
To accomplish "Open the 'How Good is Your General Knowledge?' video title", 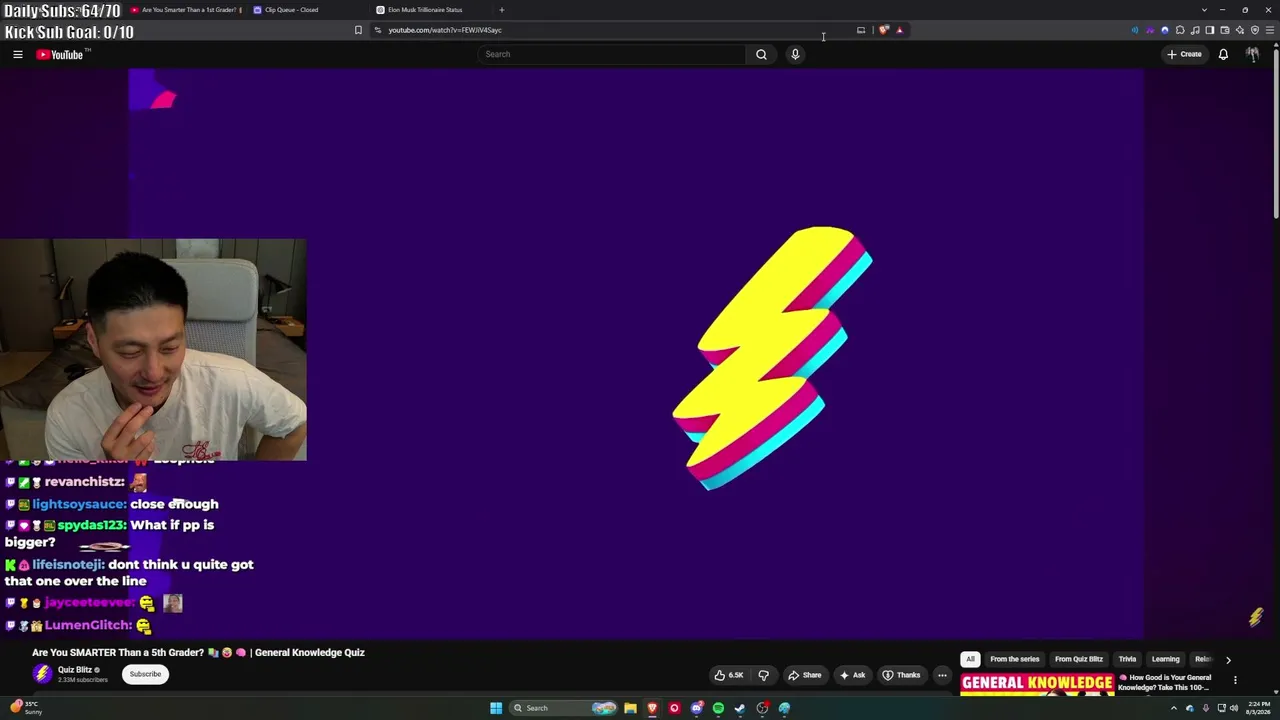I will click(x=1164, y=682).
